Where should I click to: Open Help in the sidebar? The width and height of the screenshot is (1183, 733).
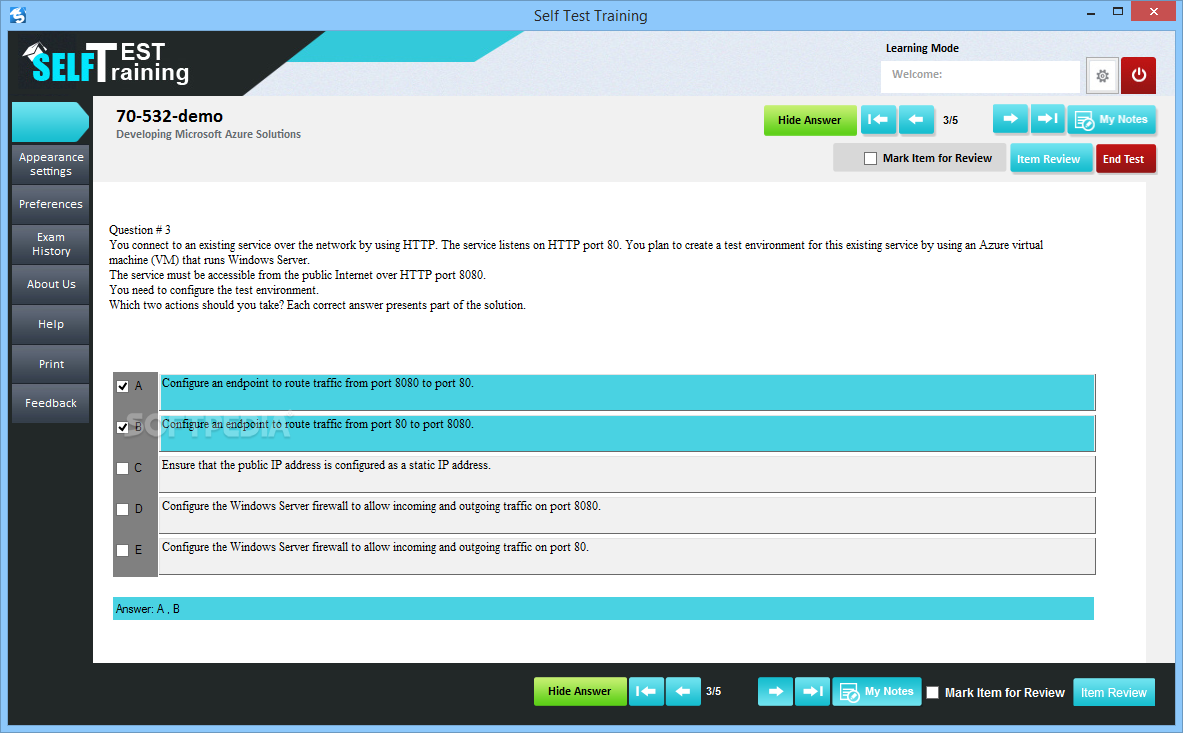(x=51, y=324)
